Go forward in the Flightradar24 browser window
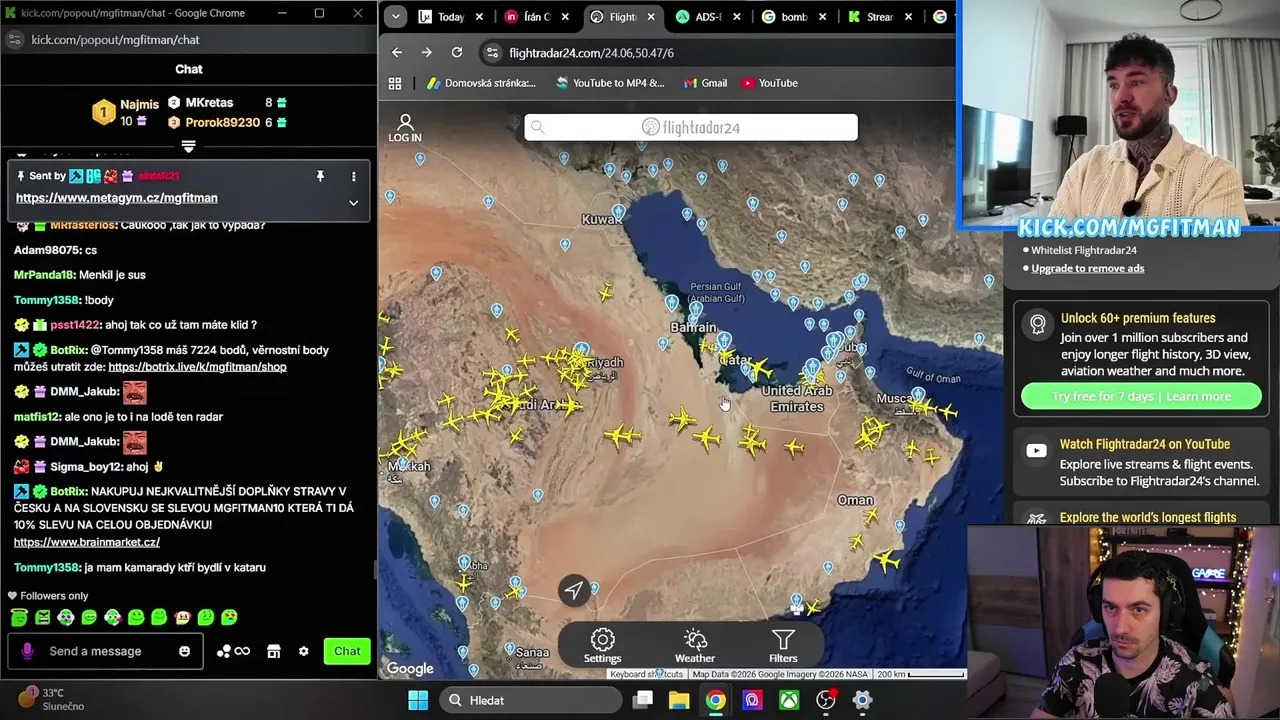1280x720 pixels. point(427,52)
